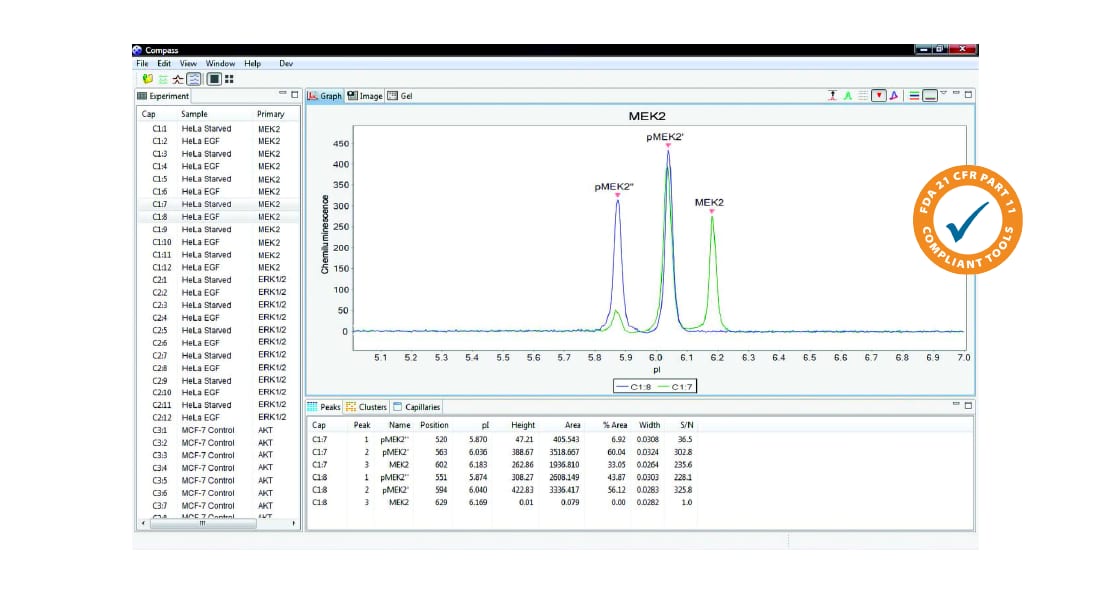
Task: Toggle the blue wavy lines view button
Action: [x=194, y=79]
